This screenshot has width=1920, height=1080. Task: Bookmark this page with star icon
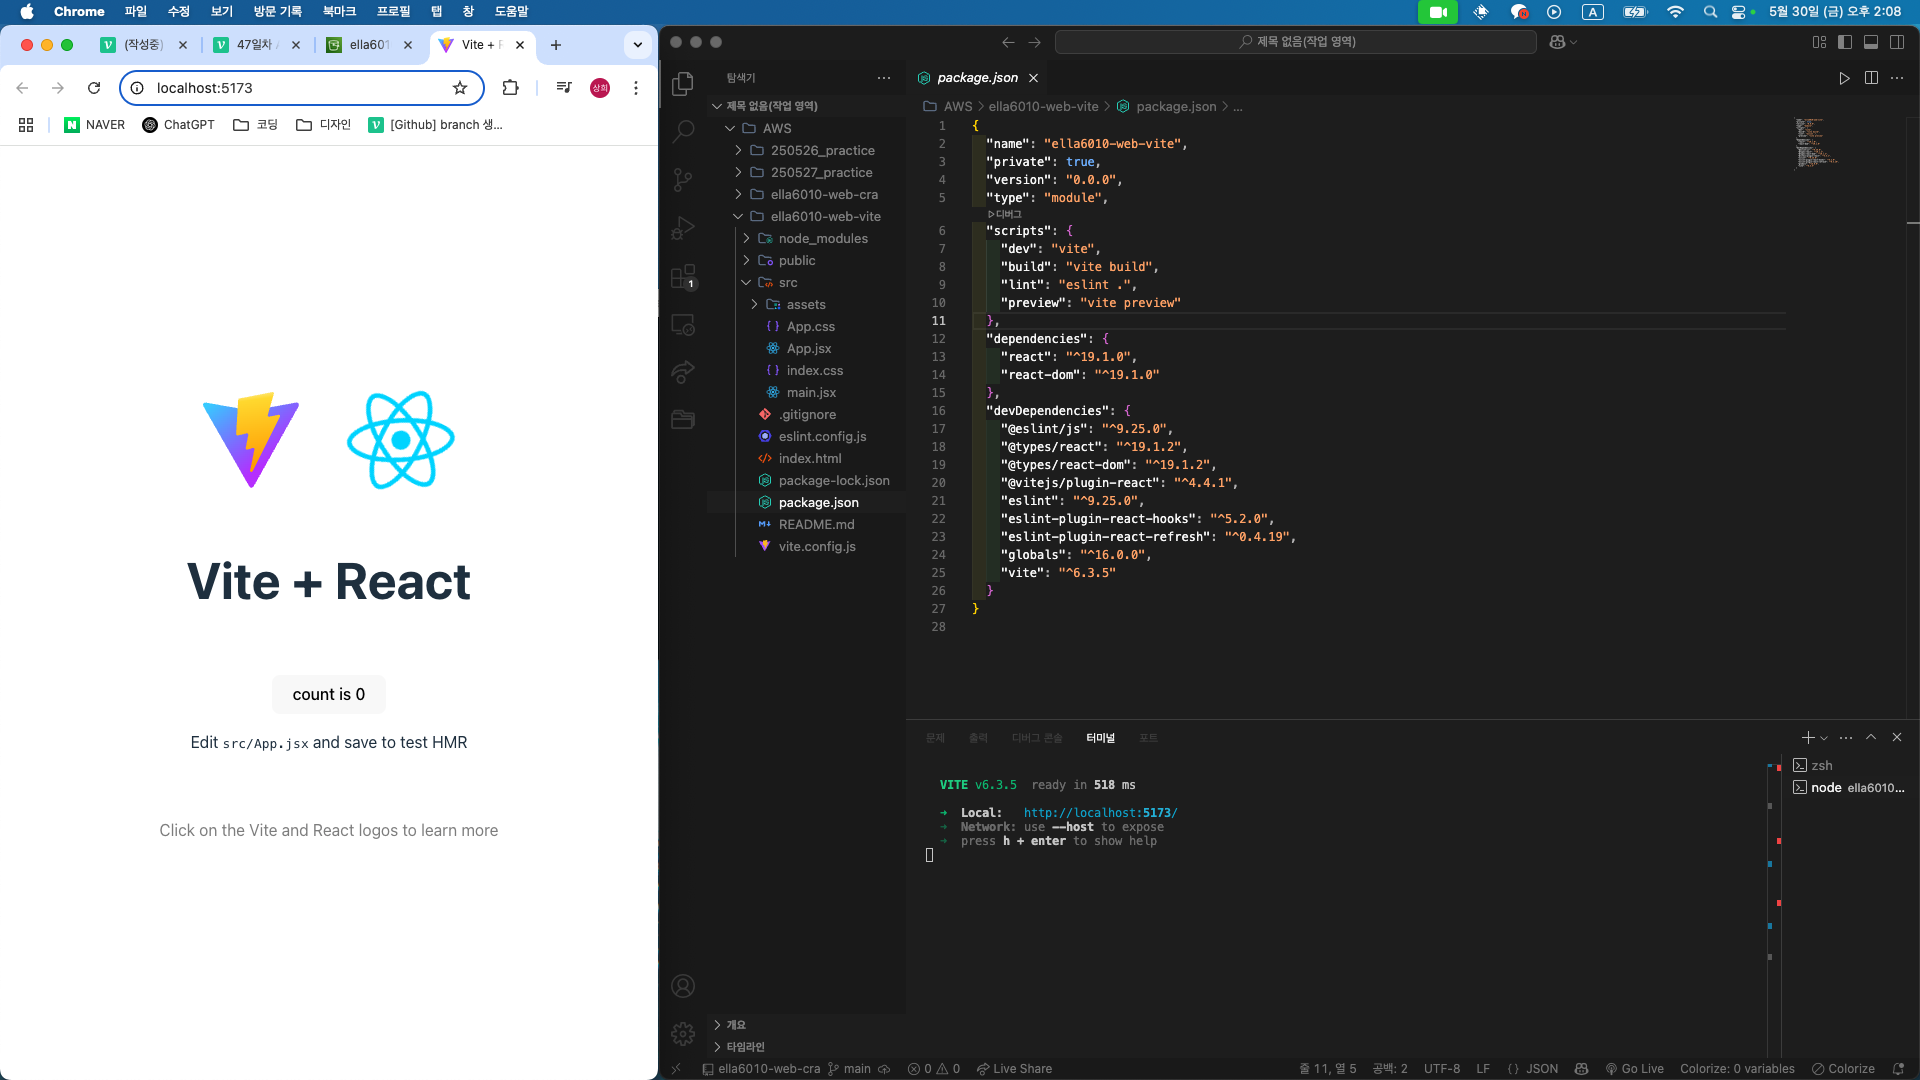click(x=460, y=88)
